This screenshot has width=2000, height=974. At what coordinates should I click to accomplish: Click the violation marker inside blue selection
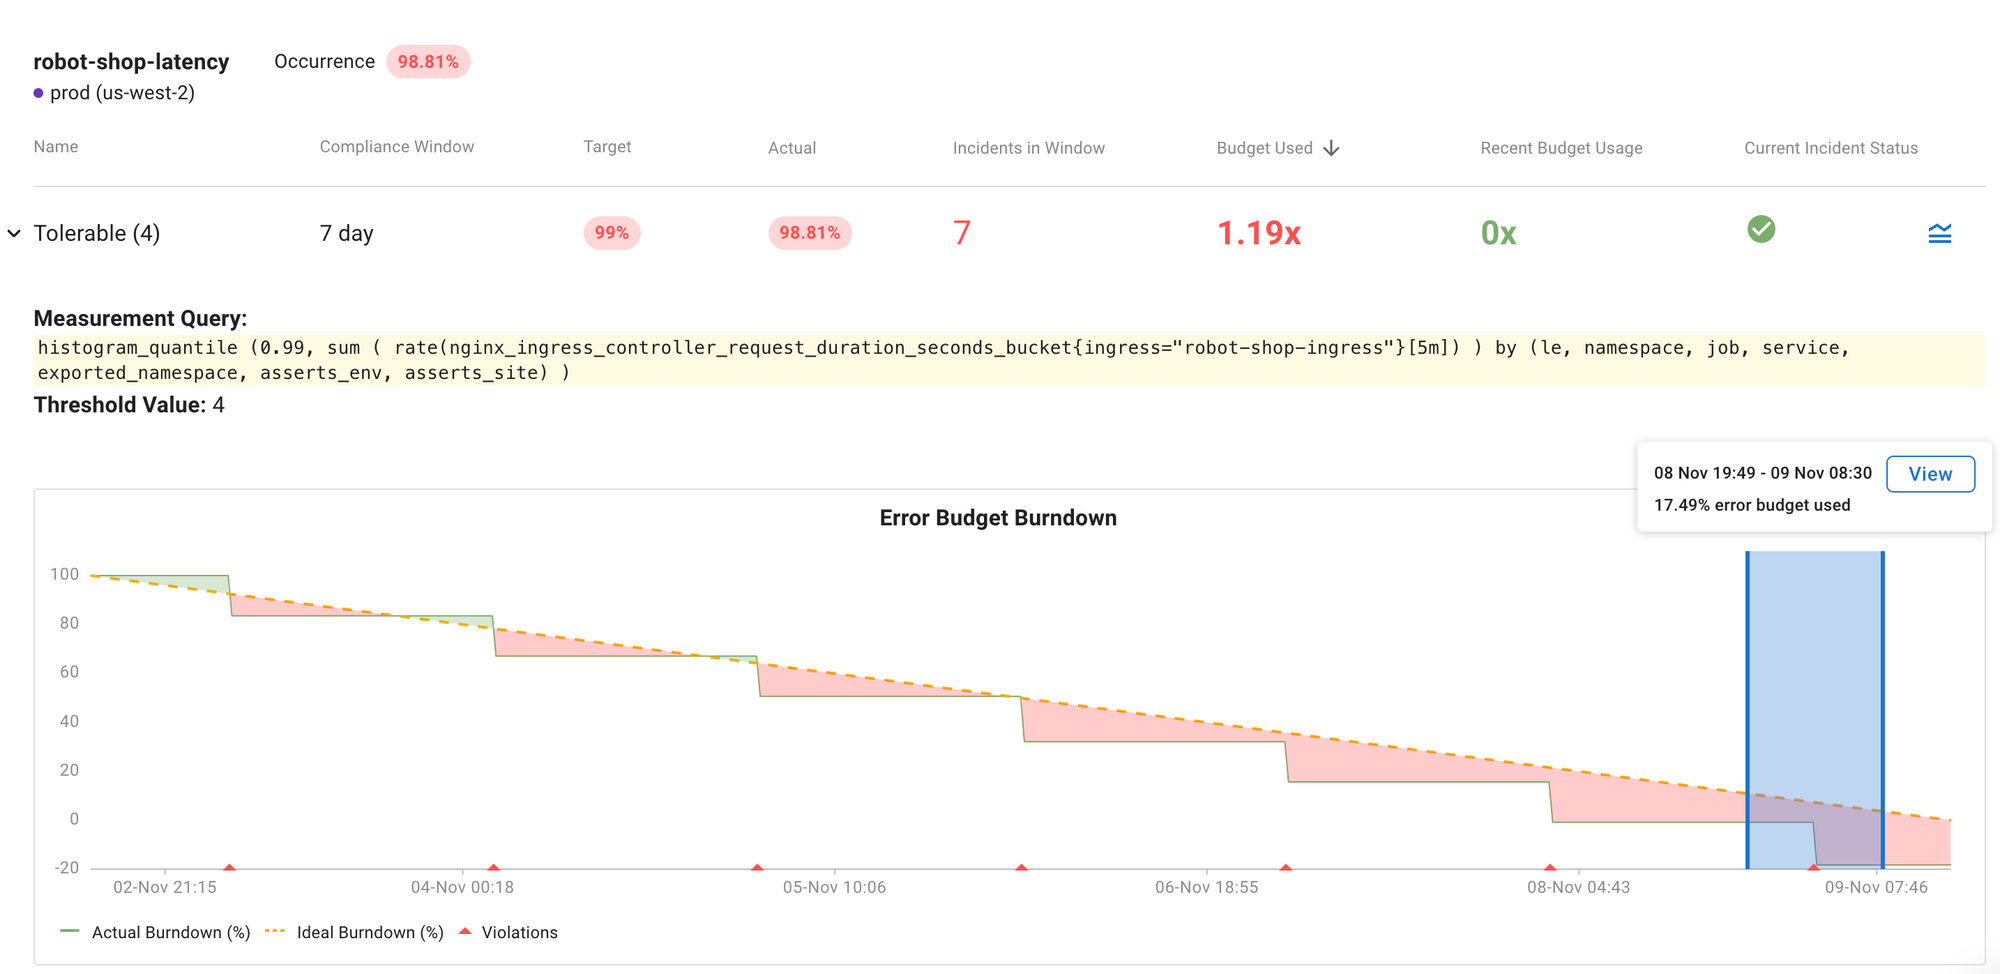[x=1813, y=867]
